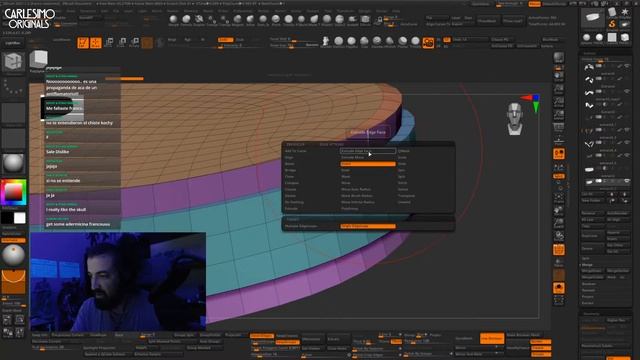Select the SimpleBrush S tool icon
The height and width of the screenshot is (360, 640).
click(x=612, y=24)
